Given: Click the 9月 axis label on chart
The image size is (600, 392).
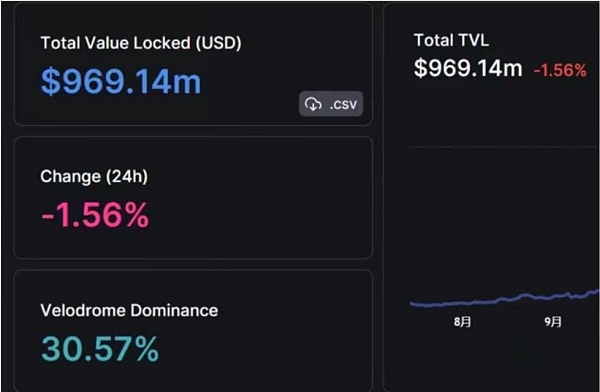Looking at the screenshot, I should click(553, 322).
